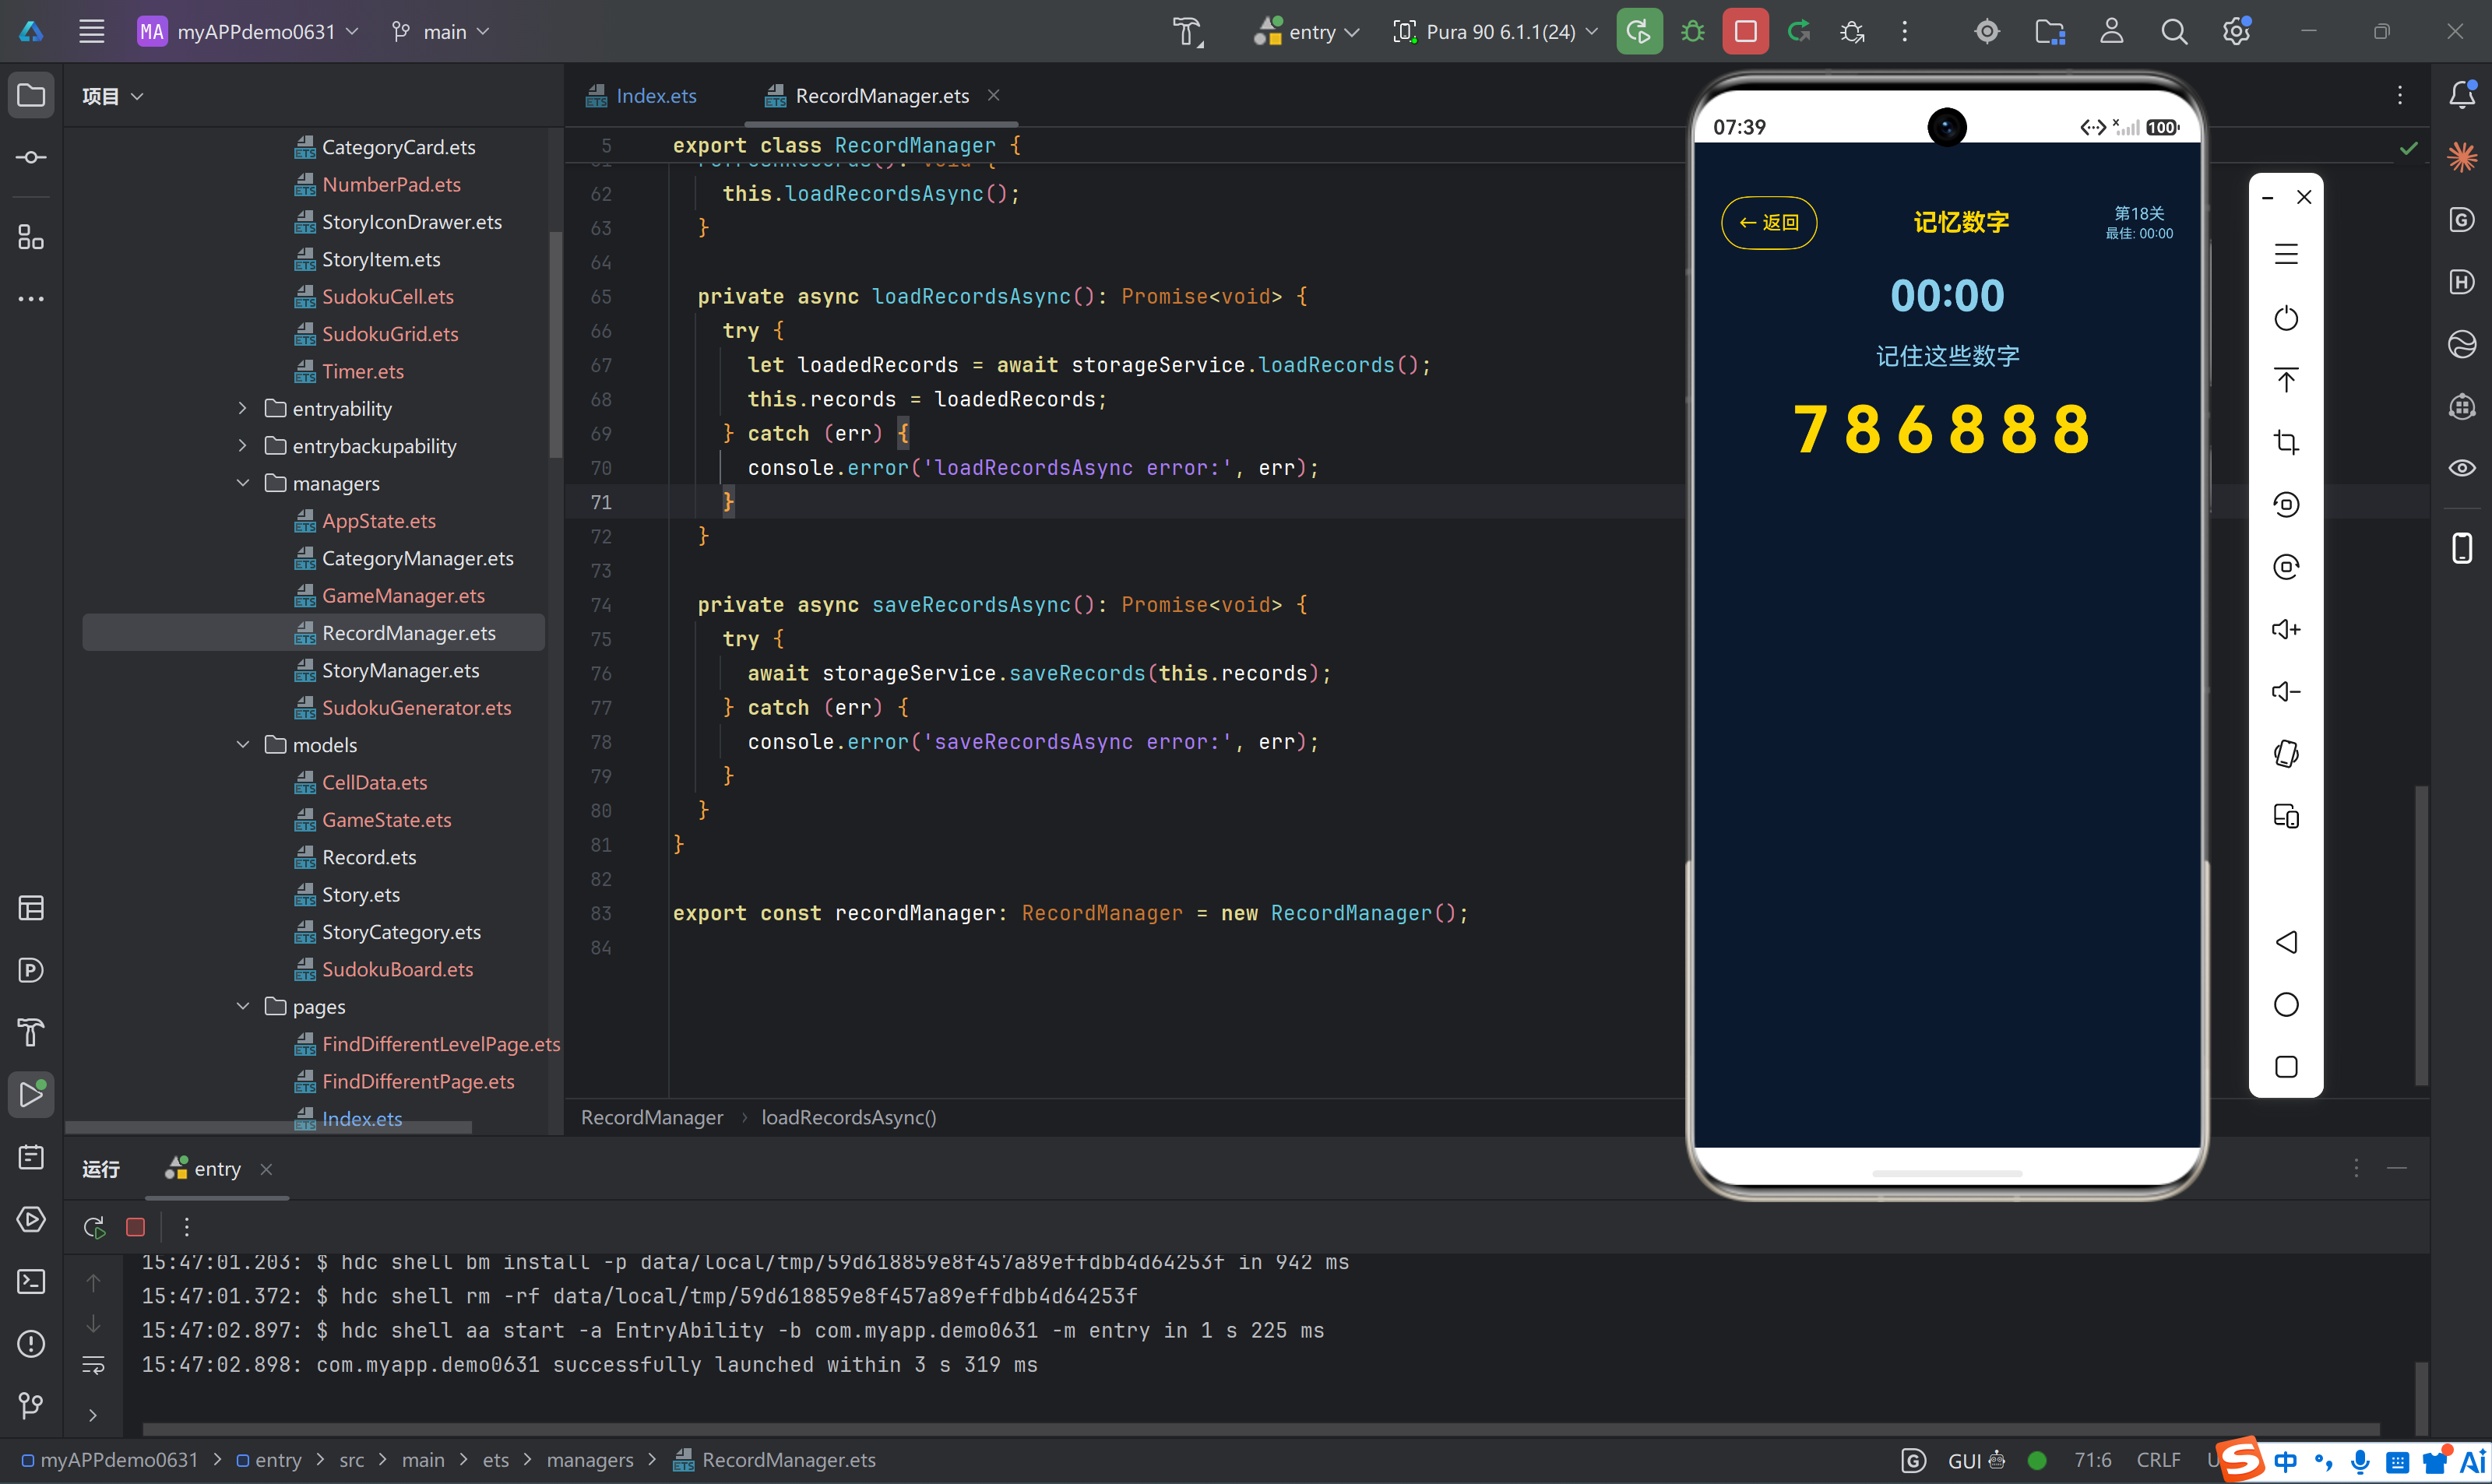Open the Structure tool window icon
The width and height of the screenshot is (2492, 1484).
(x=31, y=237)
